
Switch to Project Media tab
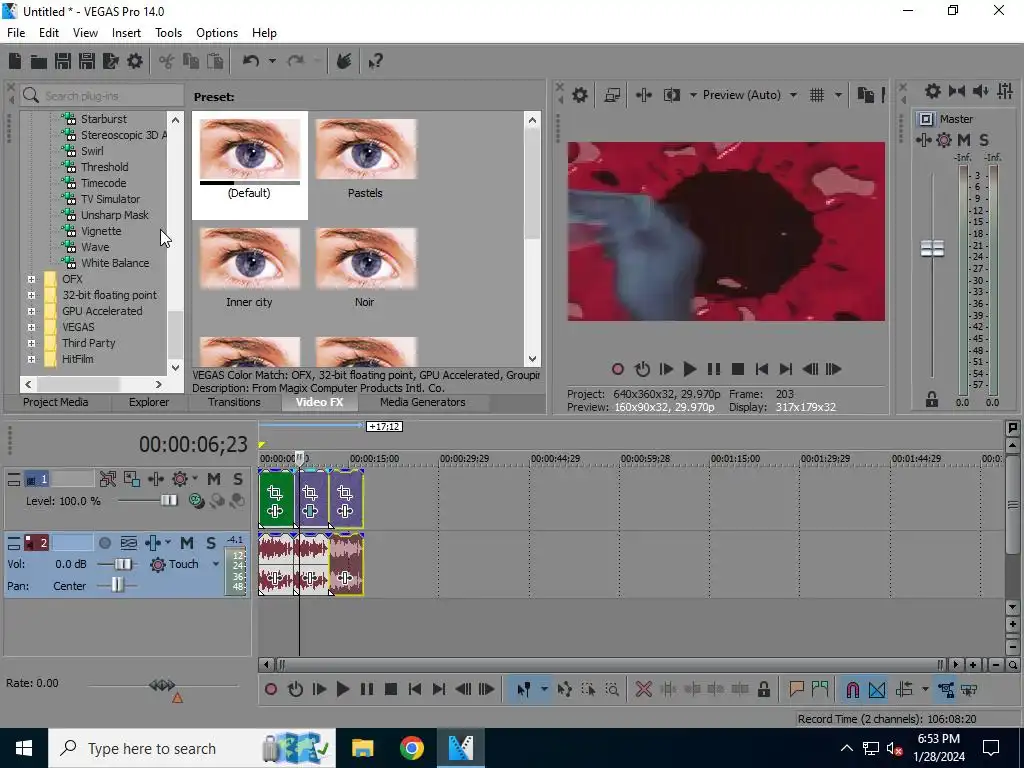coord(56,402)
